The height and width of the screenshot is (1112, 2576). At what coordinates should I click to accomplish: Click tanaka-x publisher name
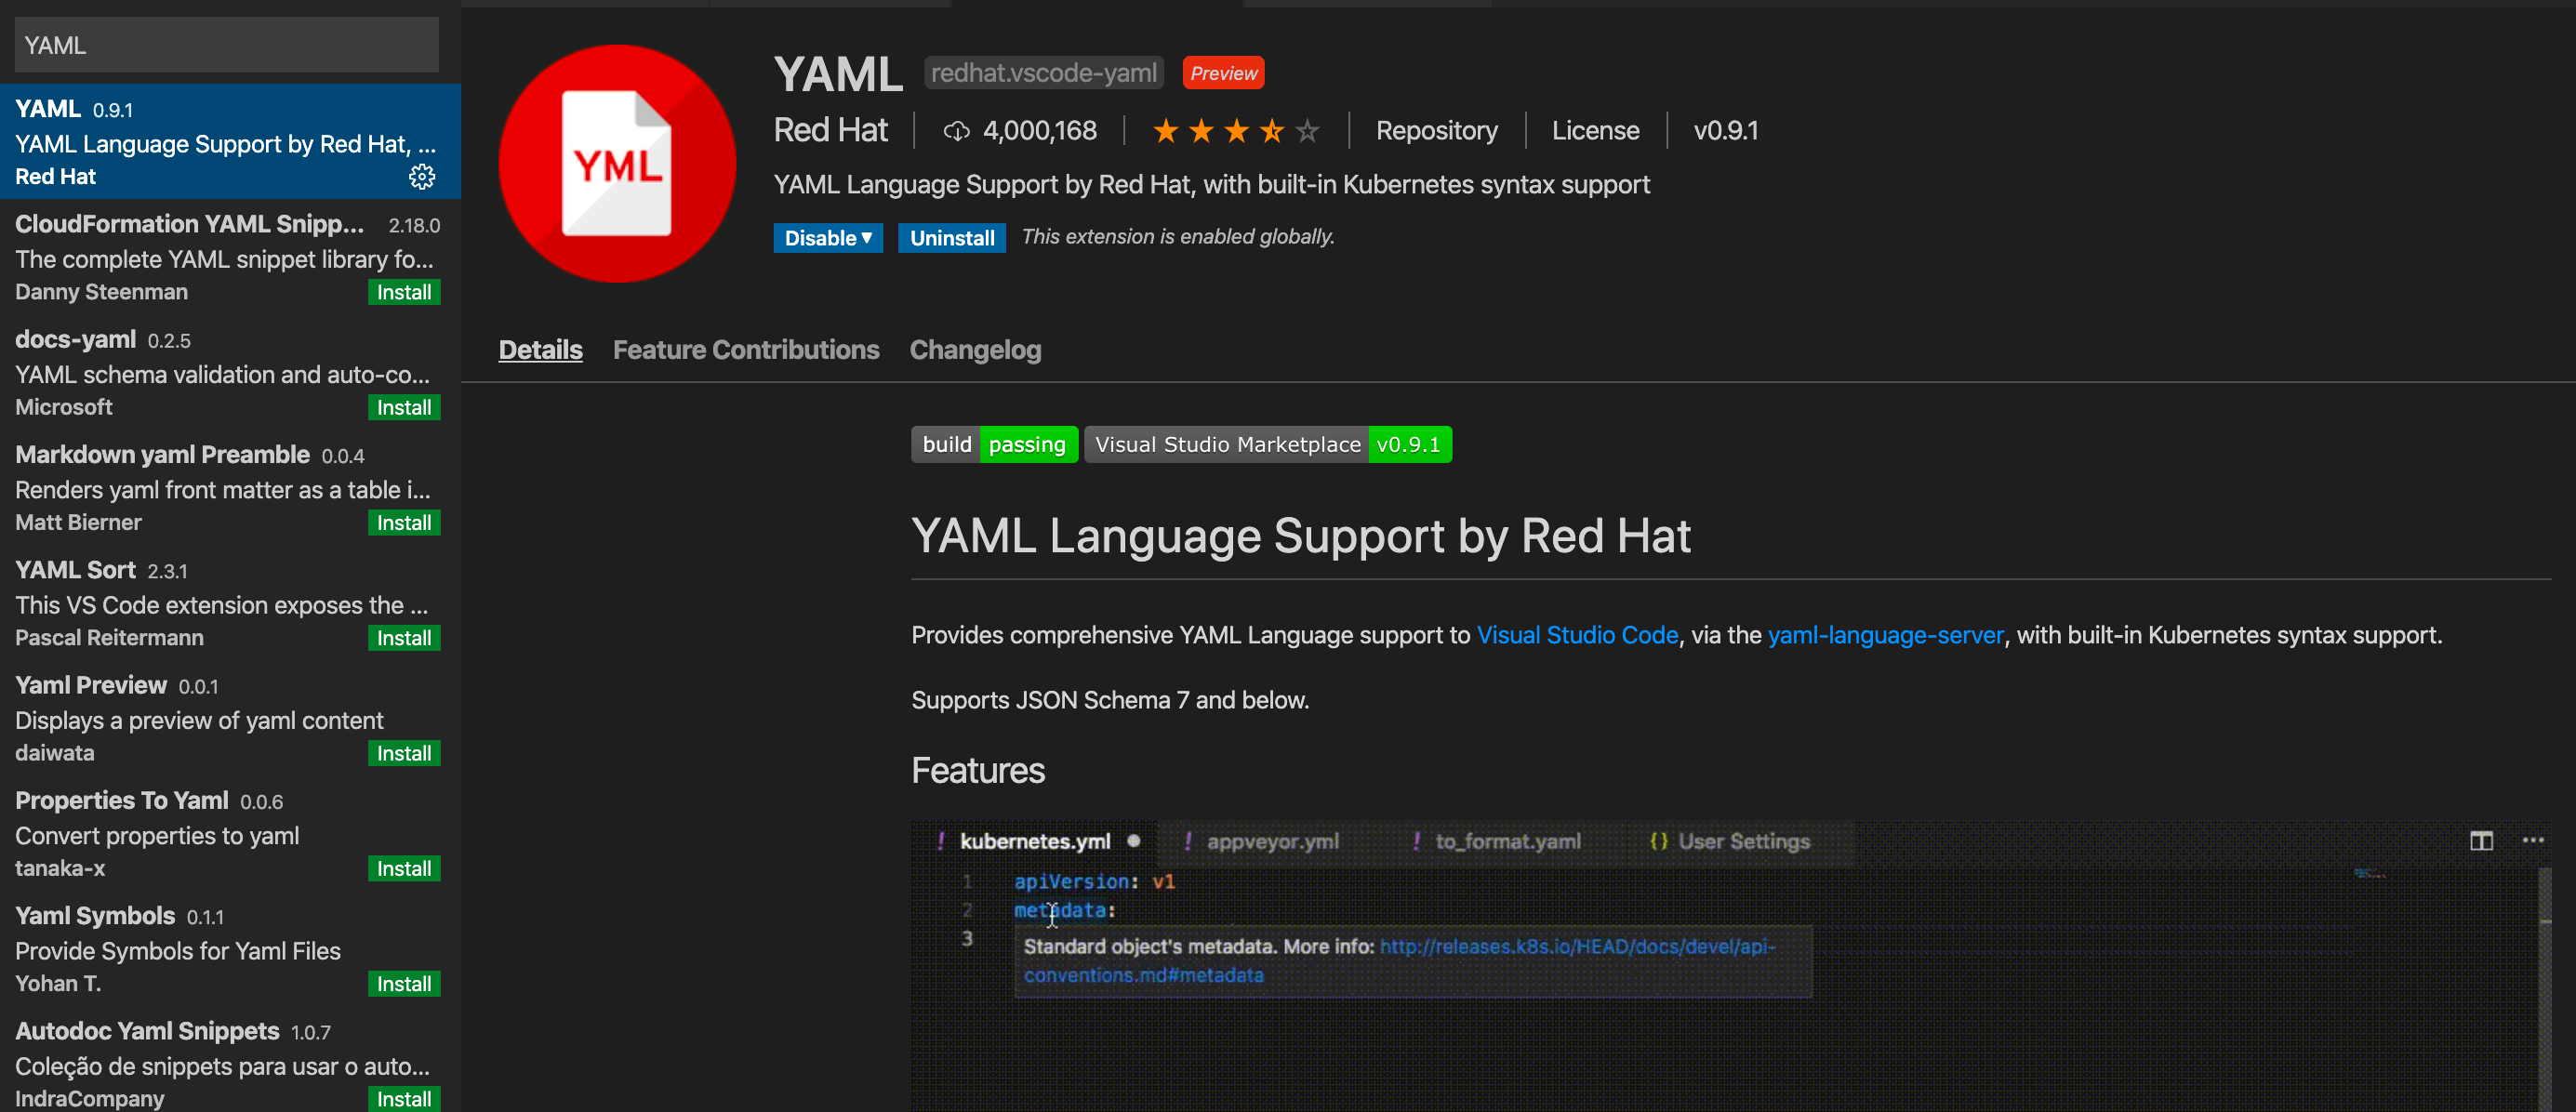[x=60, y=868]
